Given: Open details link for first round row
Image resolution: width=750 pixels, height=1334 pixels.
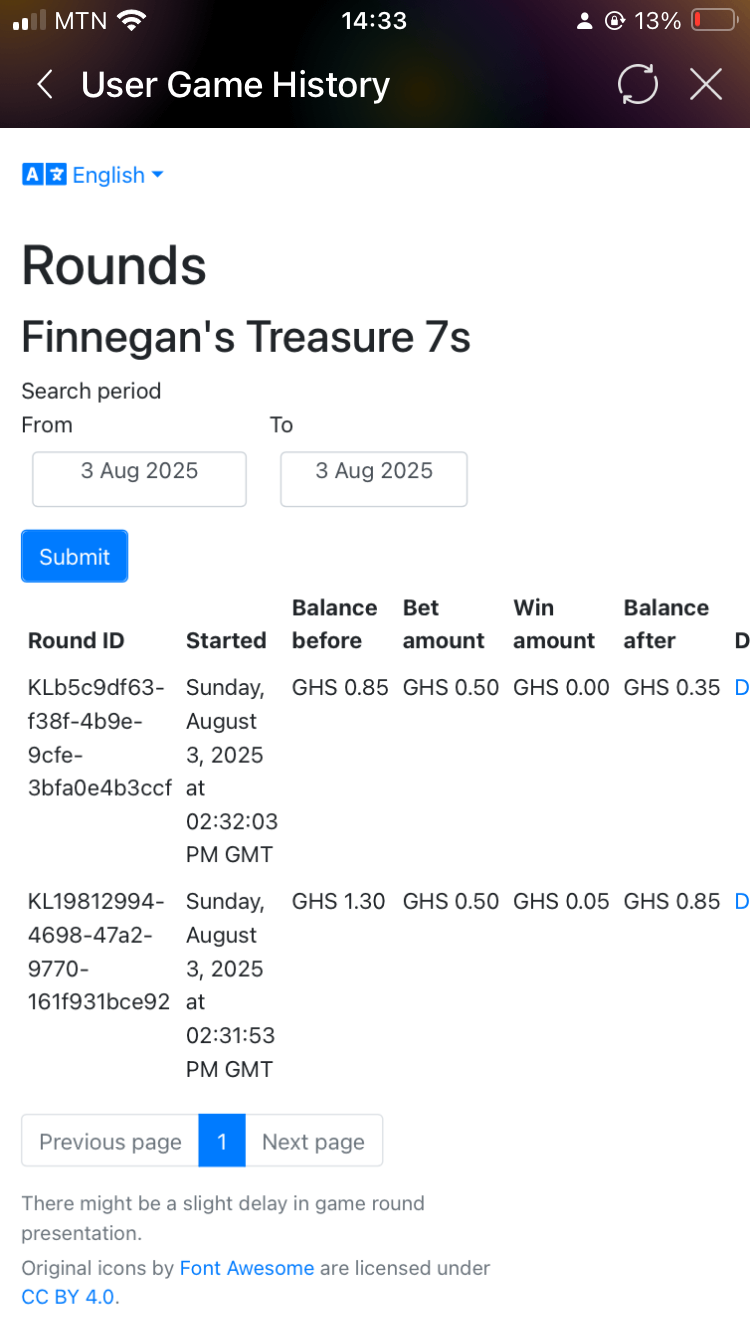Looking at the screenshot, I should (741, 688).
